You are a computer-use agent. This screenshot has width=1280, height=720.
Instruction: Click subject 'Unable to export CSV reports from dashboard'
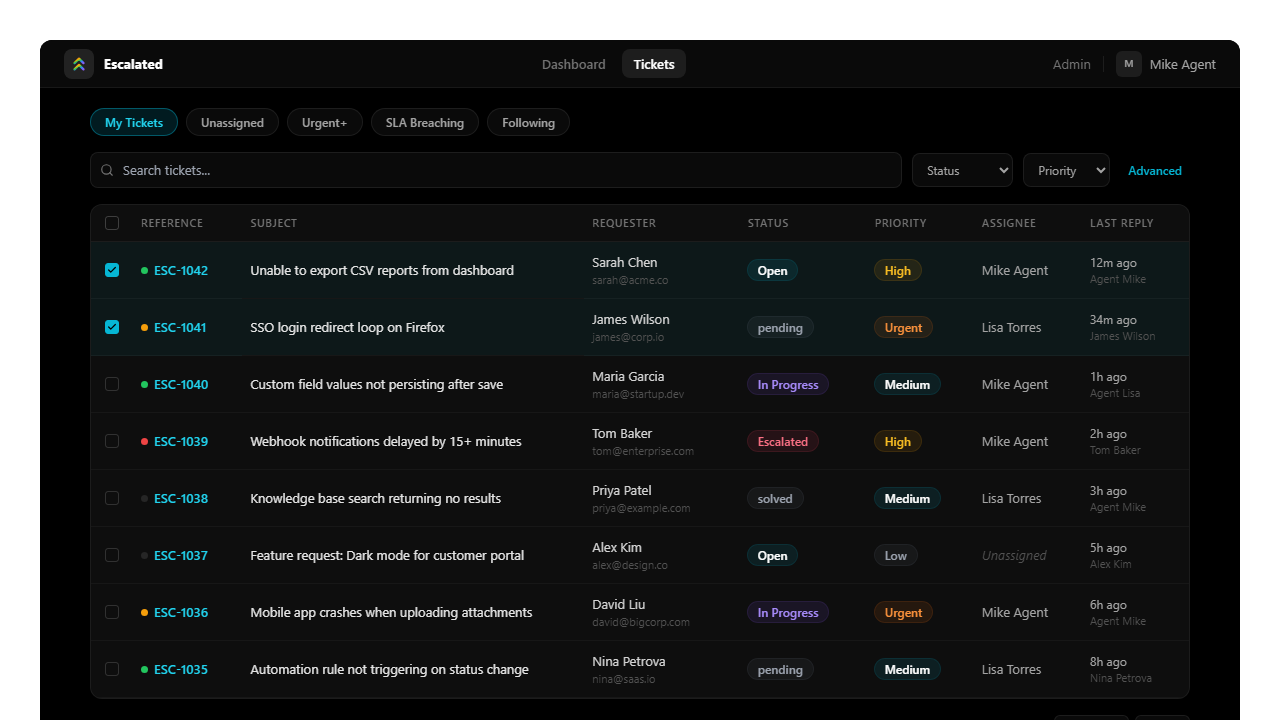(382, 270)
